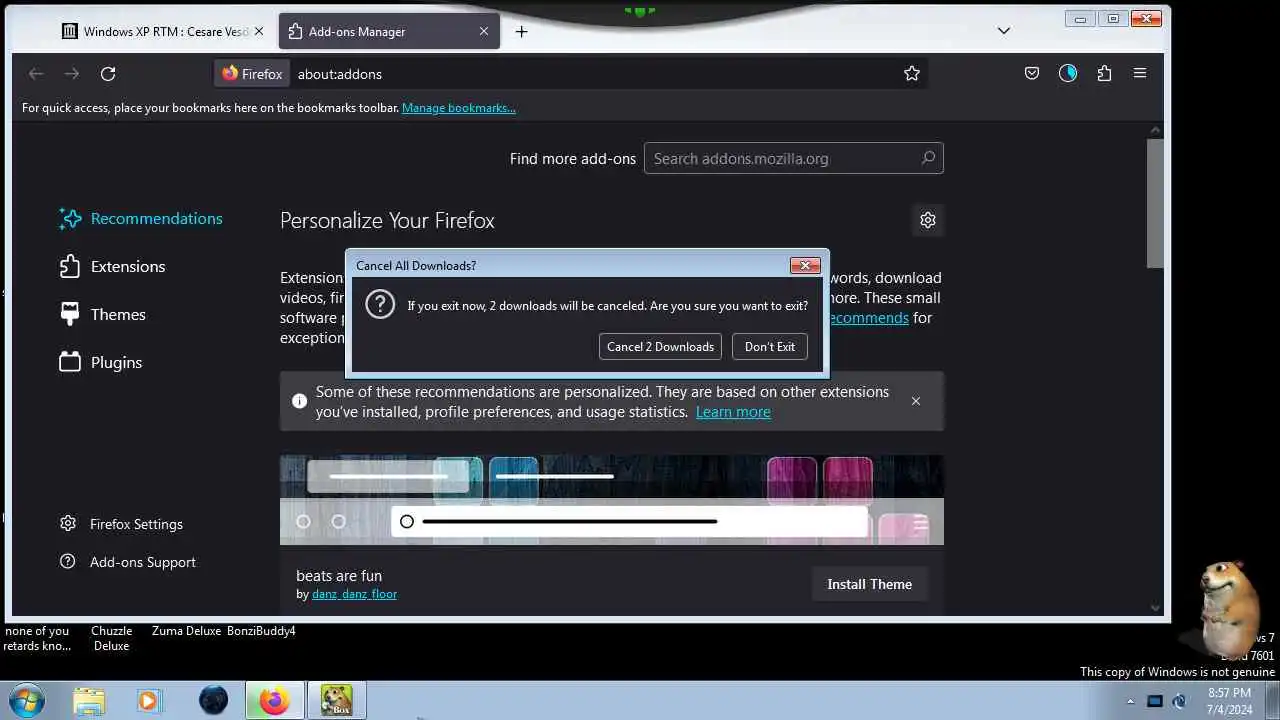Click the scrollbar up arrow
1280x720 pixels.
(x=1155, y=130)
